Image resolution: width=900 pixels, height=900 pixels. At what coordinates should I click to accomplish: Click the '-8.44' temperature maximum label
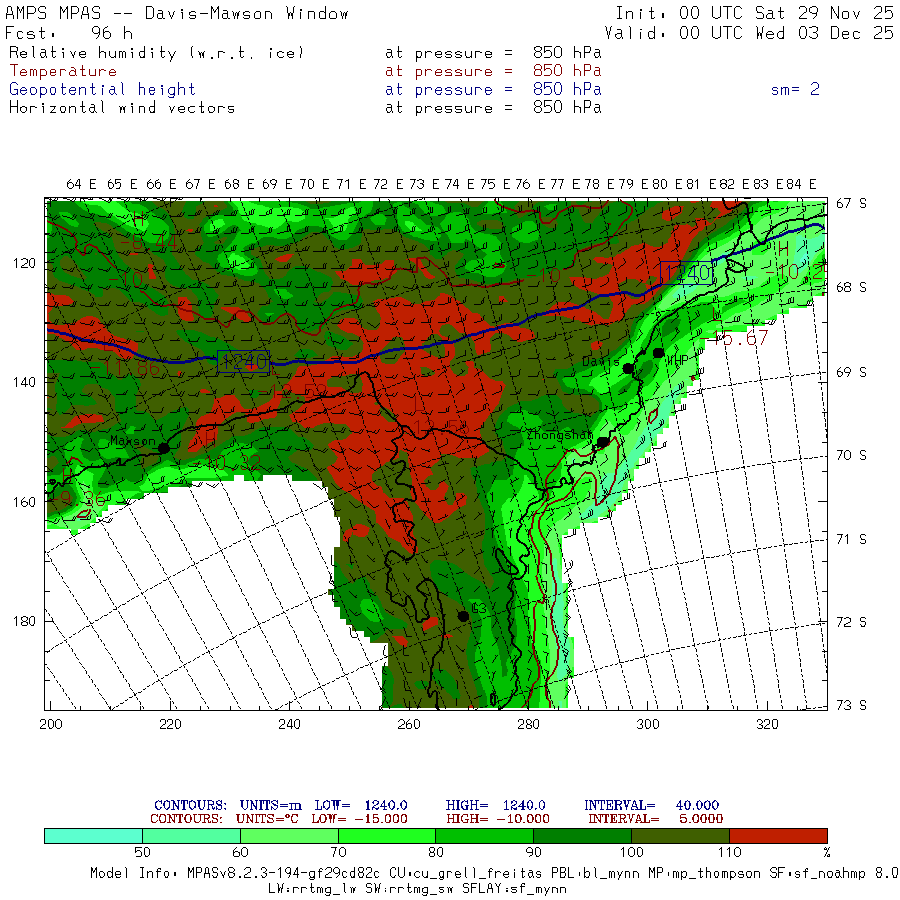(148, 243)
